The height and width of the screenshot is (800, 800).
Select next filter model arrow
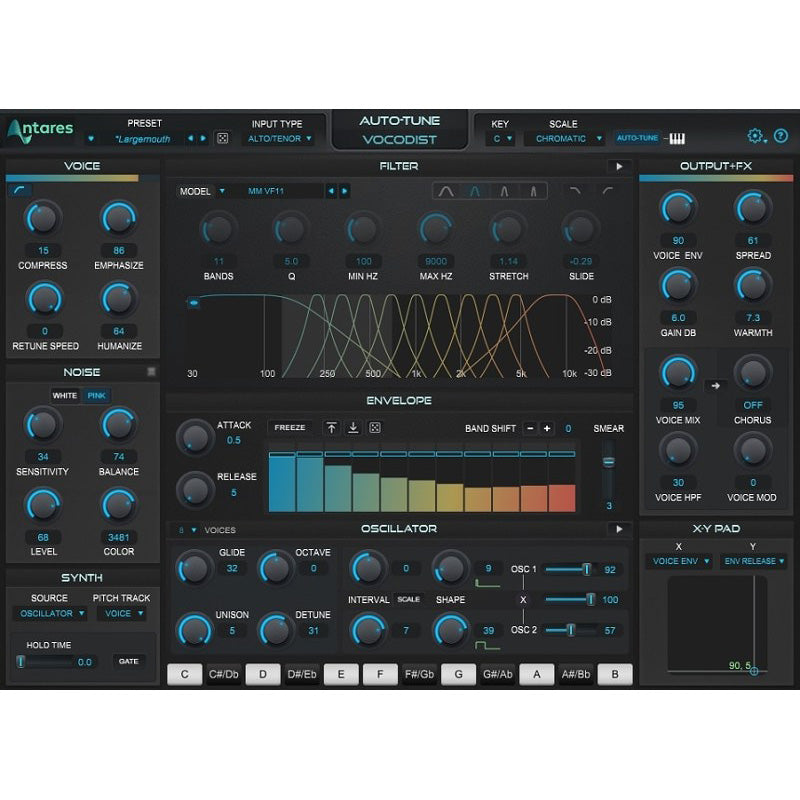344,191
